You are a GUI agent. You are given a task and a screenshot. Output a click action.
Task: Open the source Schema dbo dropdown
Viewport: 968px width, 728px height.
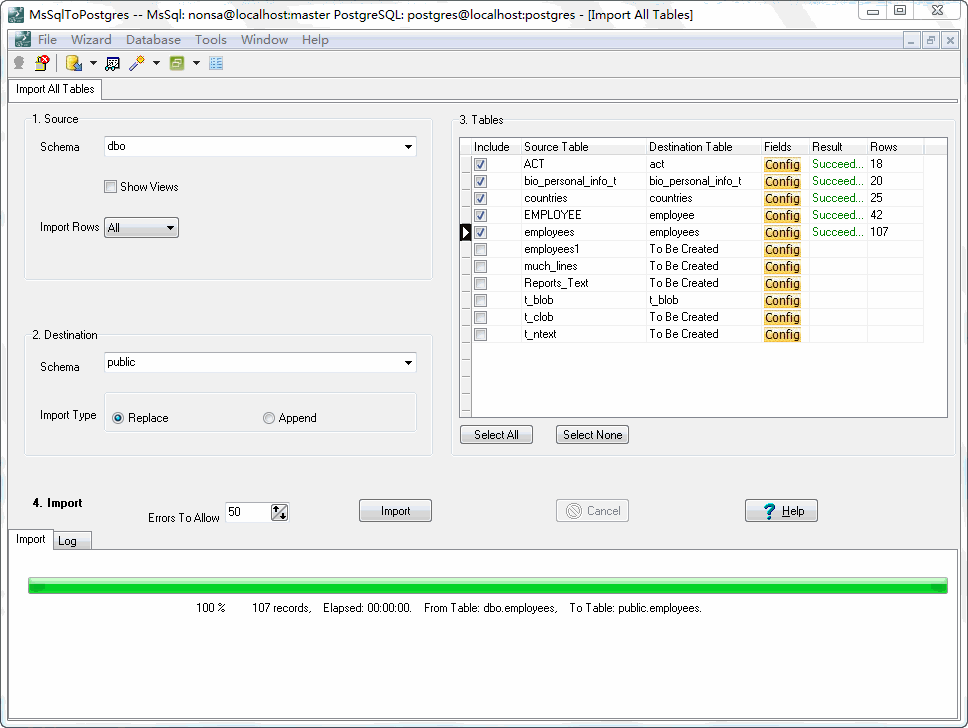[408, 147]
